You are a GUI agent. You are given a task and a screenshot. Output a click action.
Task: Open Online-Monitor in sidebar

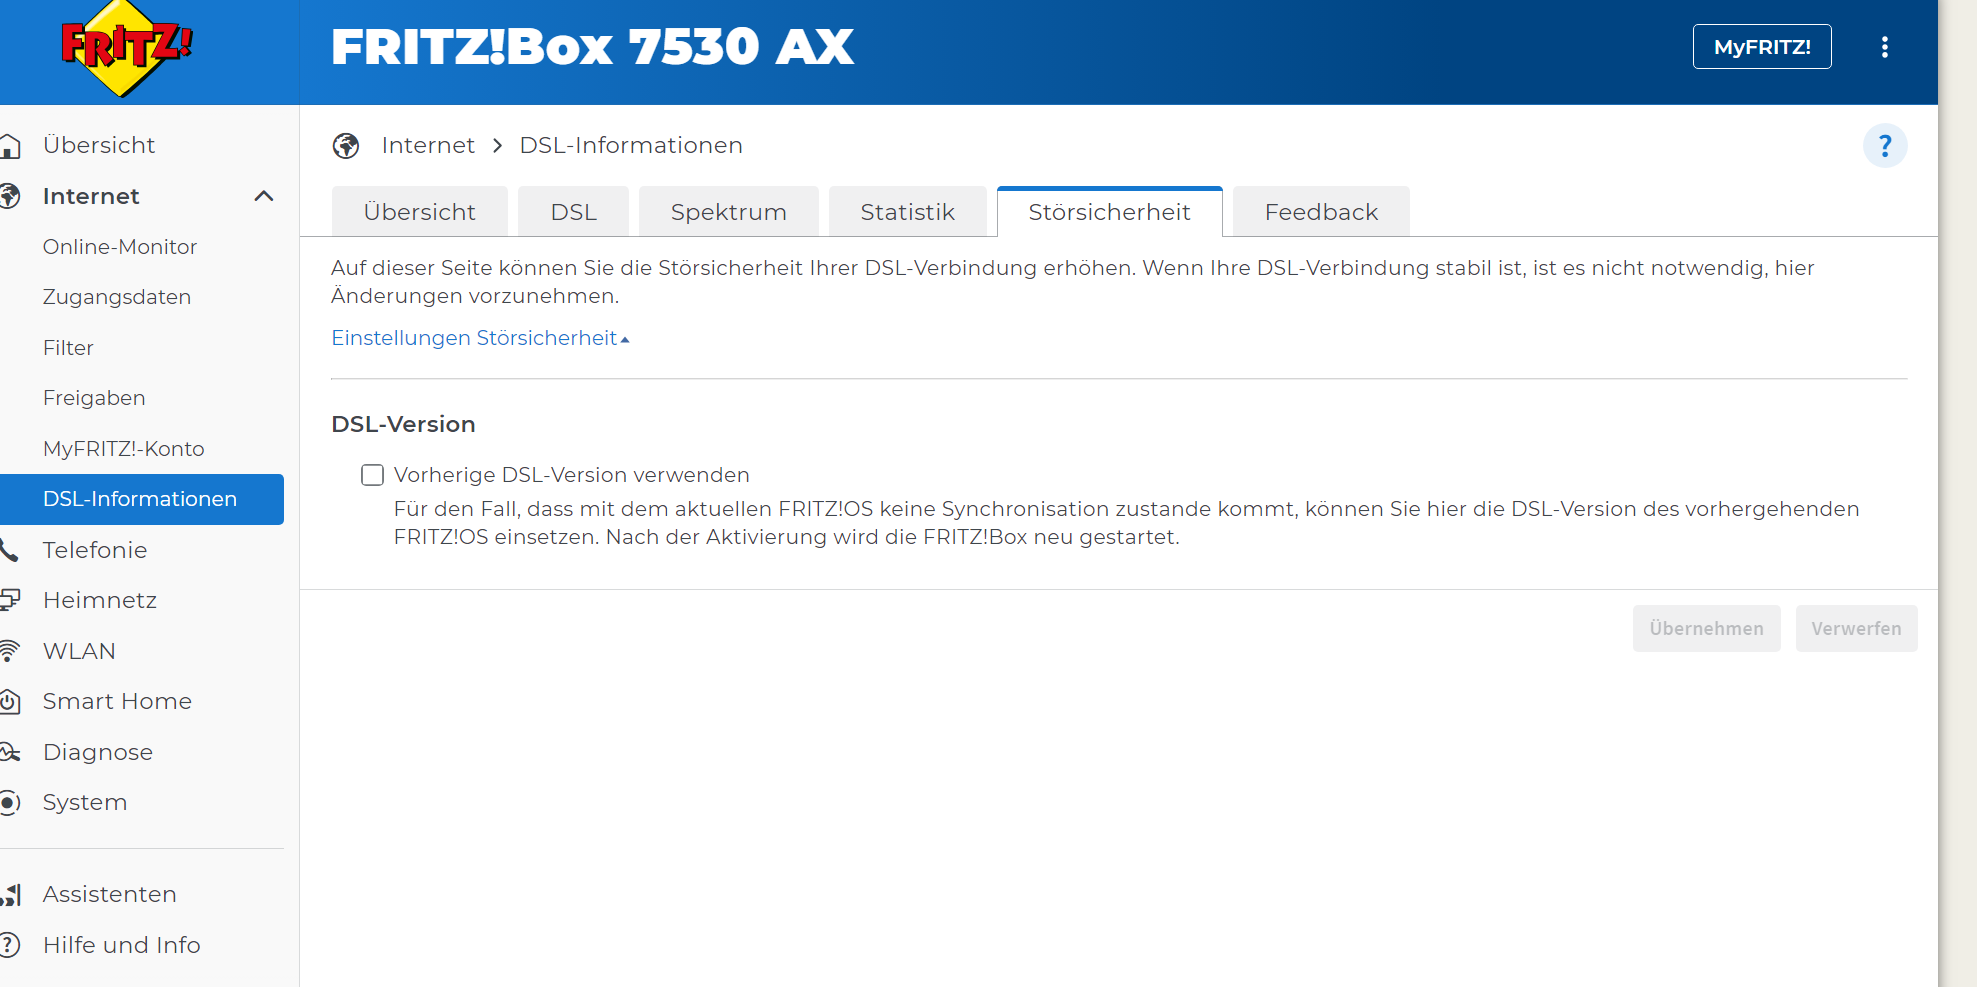click(120, 247)
